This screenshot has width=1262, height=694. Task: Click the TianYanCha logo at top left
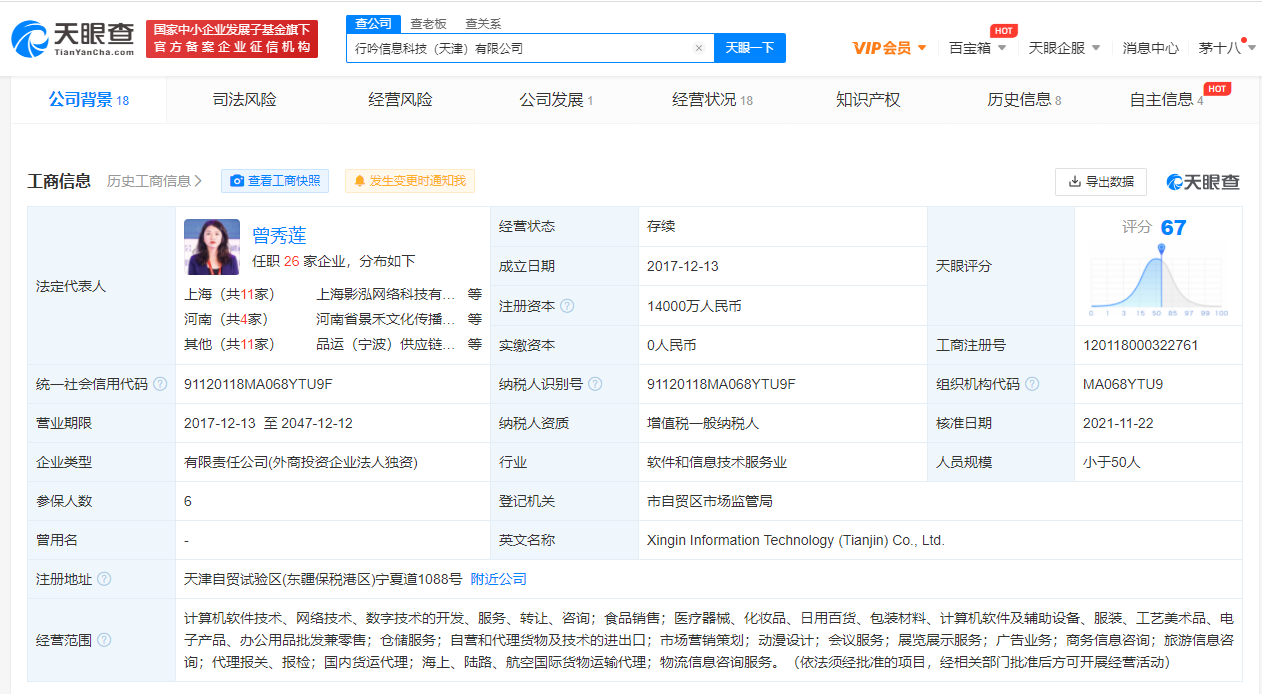(x=72, y=38)
